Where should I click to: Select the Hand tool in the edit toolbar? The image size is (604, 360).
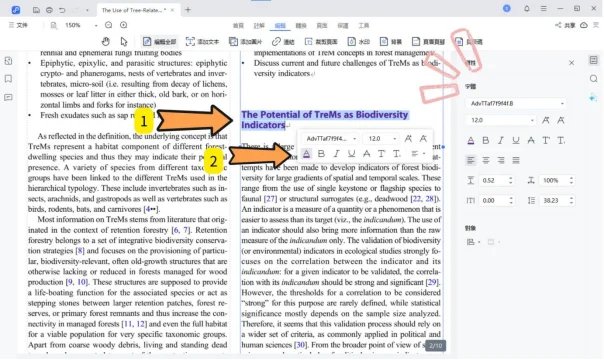coord(106,41)
